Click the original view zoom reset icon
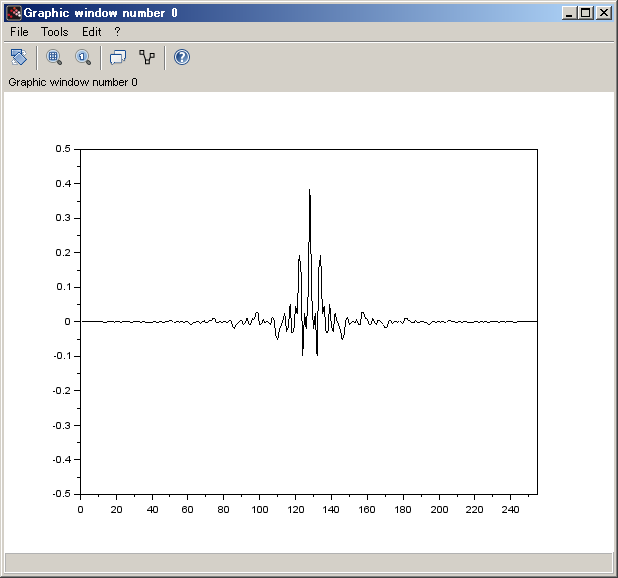This screenshot has height=578, width=618. click(x=83, y=57)
